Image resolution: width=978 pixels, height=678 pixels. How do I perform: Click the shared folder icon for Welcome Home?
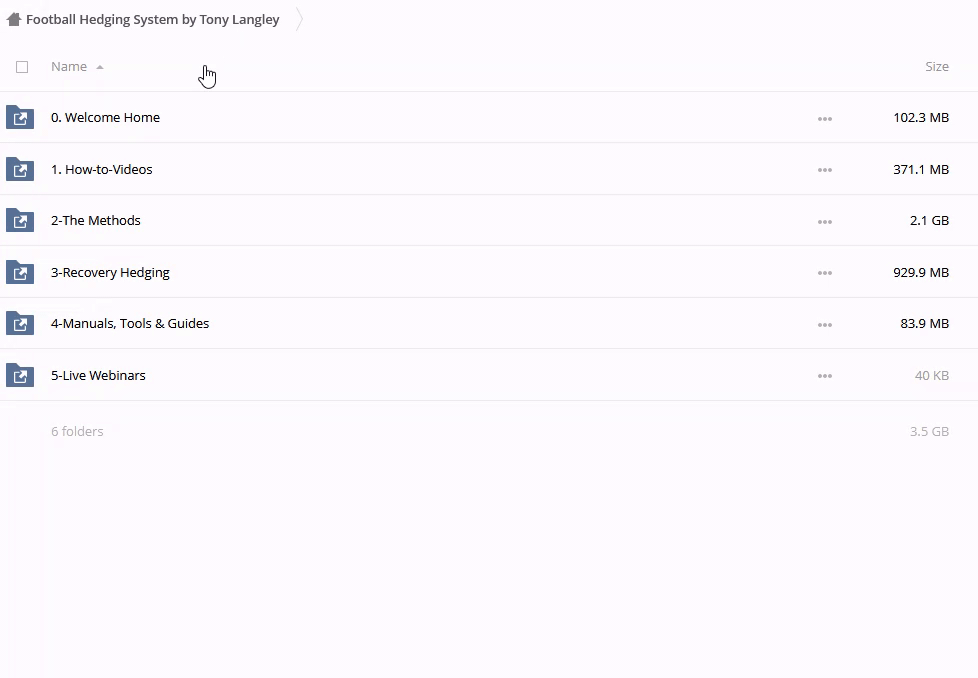[x=20, y=118]
